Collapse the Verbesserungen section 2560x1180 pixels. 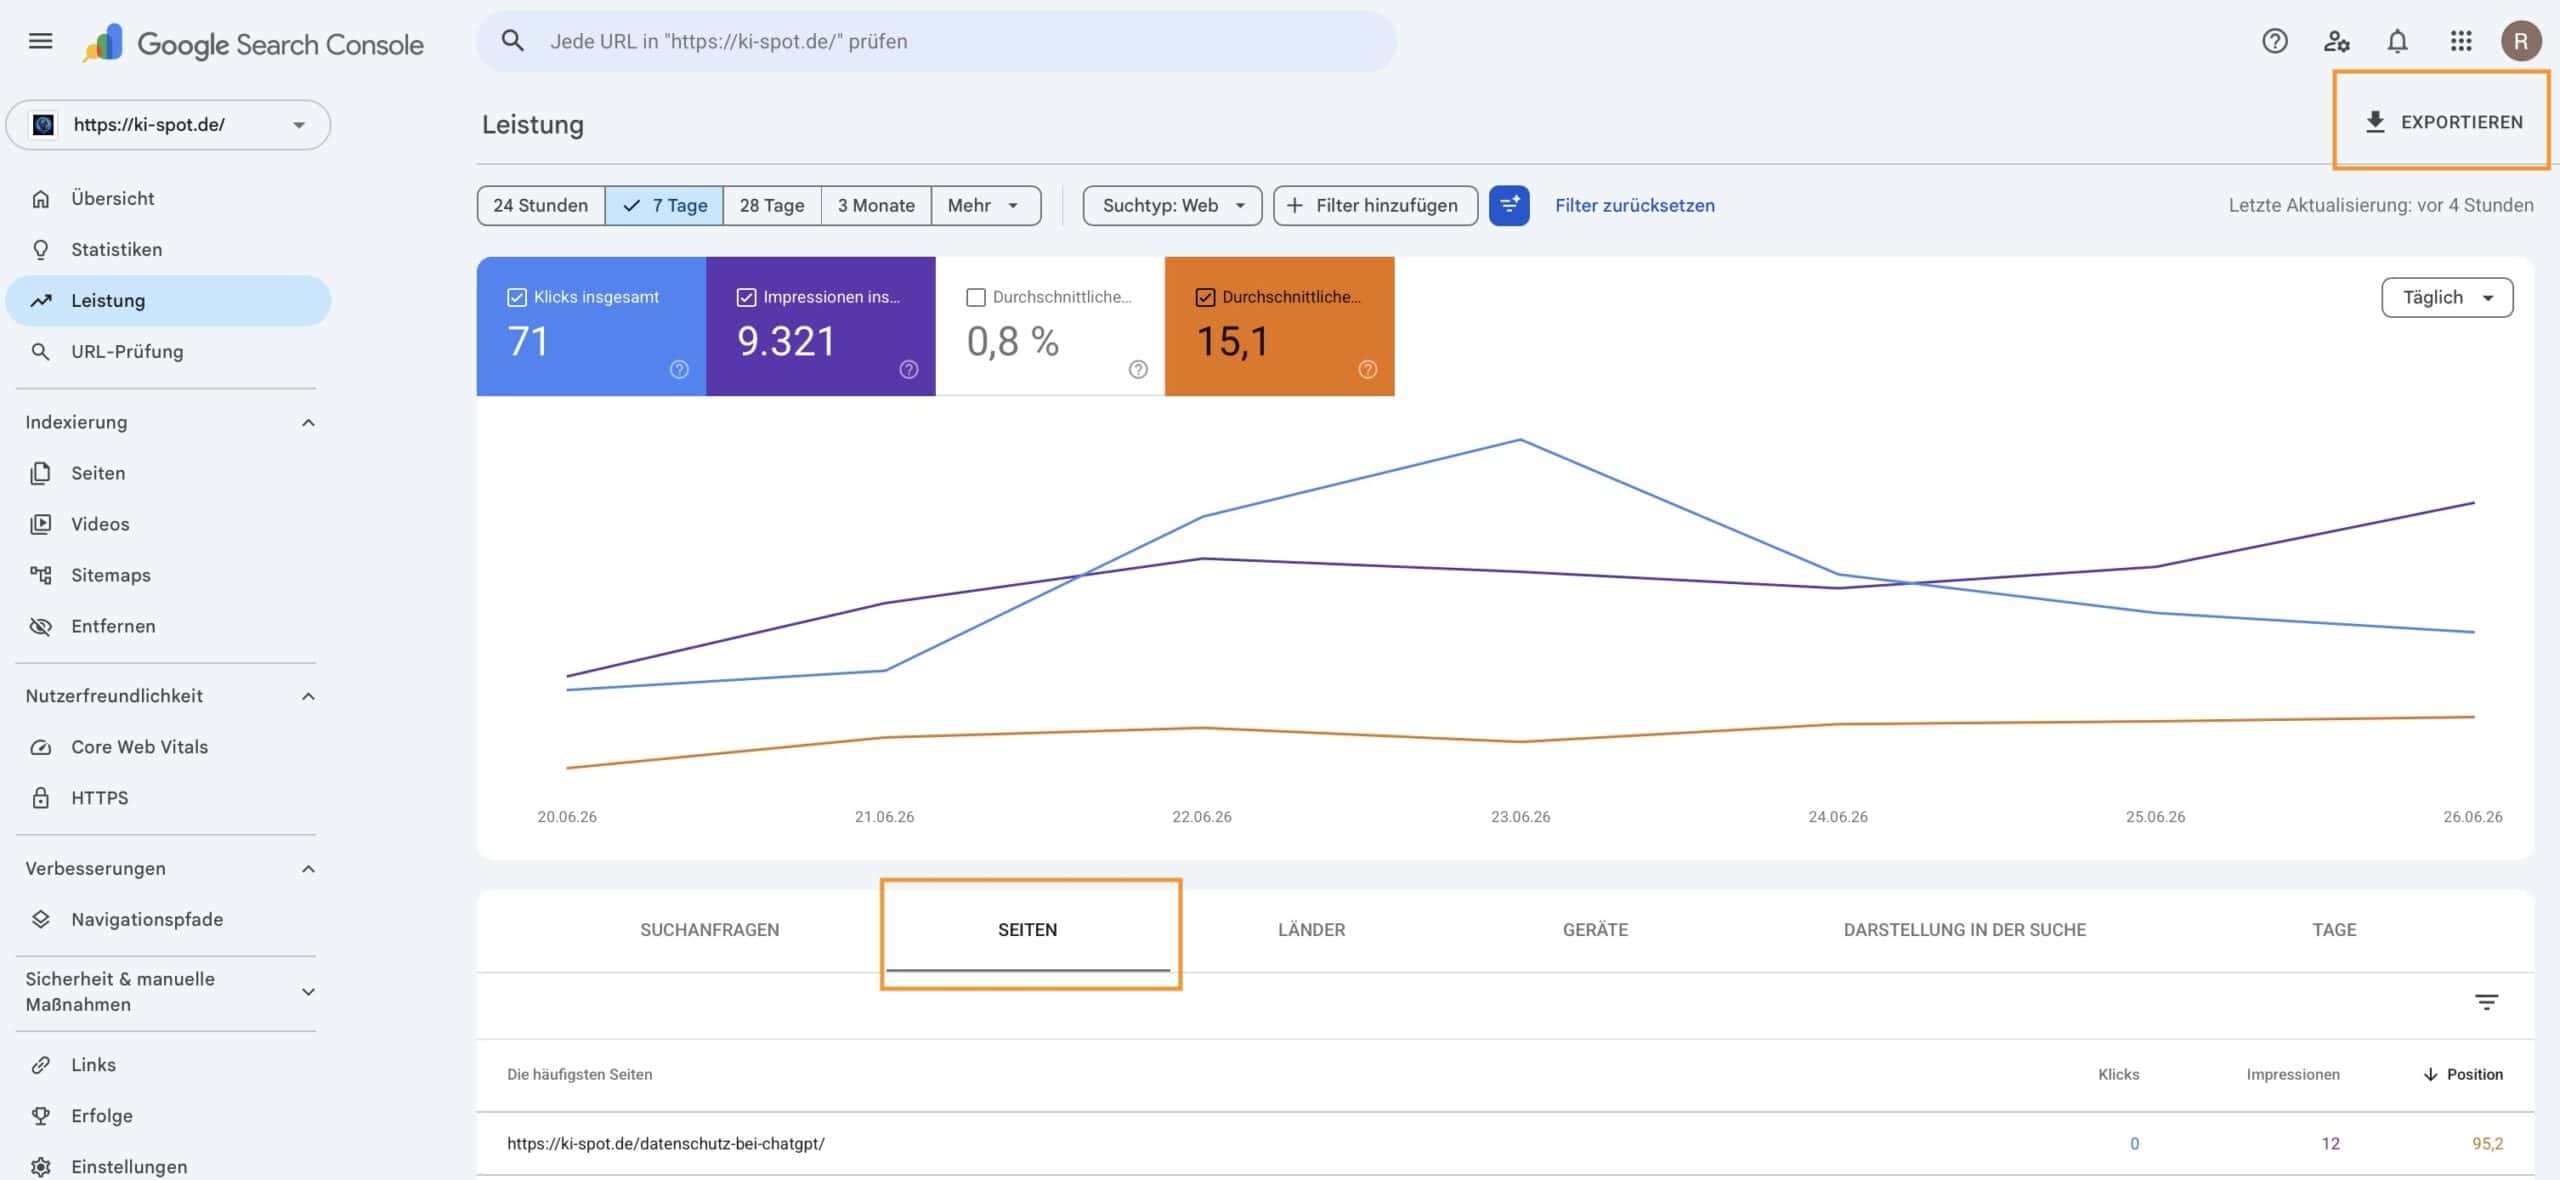tap(308, 868)
